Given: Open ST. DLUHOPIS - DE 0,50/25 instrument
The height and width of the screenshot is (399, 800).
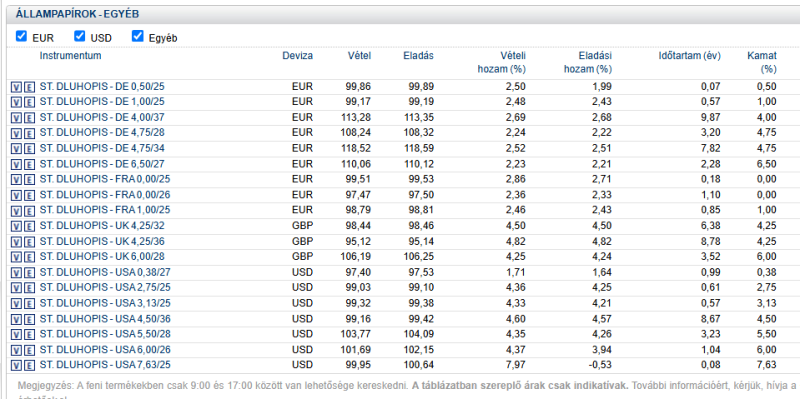Looking at the screenshot, I should 102,87.
